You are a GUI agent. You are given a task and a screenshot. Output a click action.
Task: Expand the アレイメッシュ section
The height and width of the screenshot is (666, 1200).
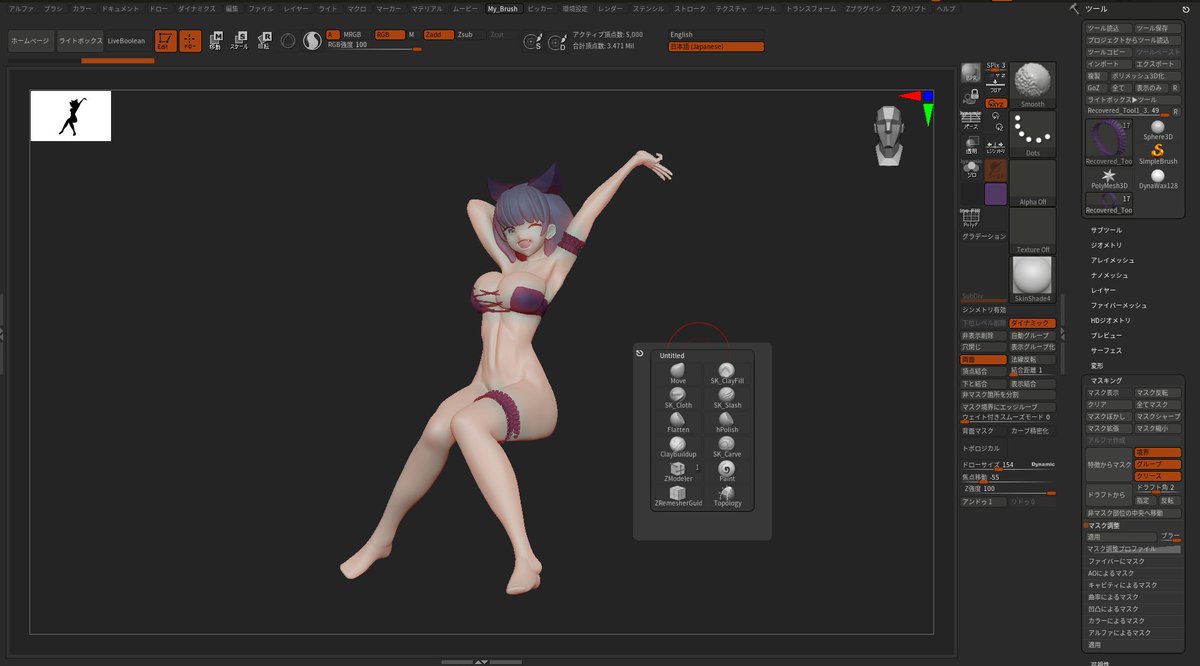tap(1112, 260)
